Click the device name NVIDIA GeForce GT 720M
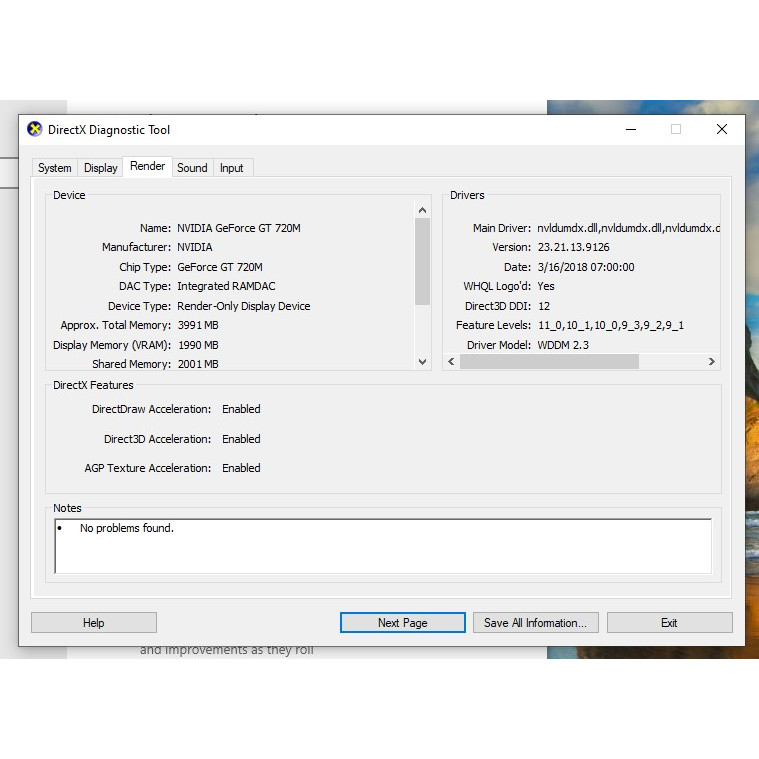 click(239, 228)
